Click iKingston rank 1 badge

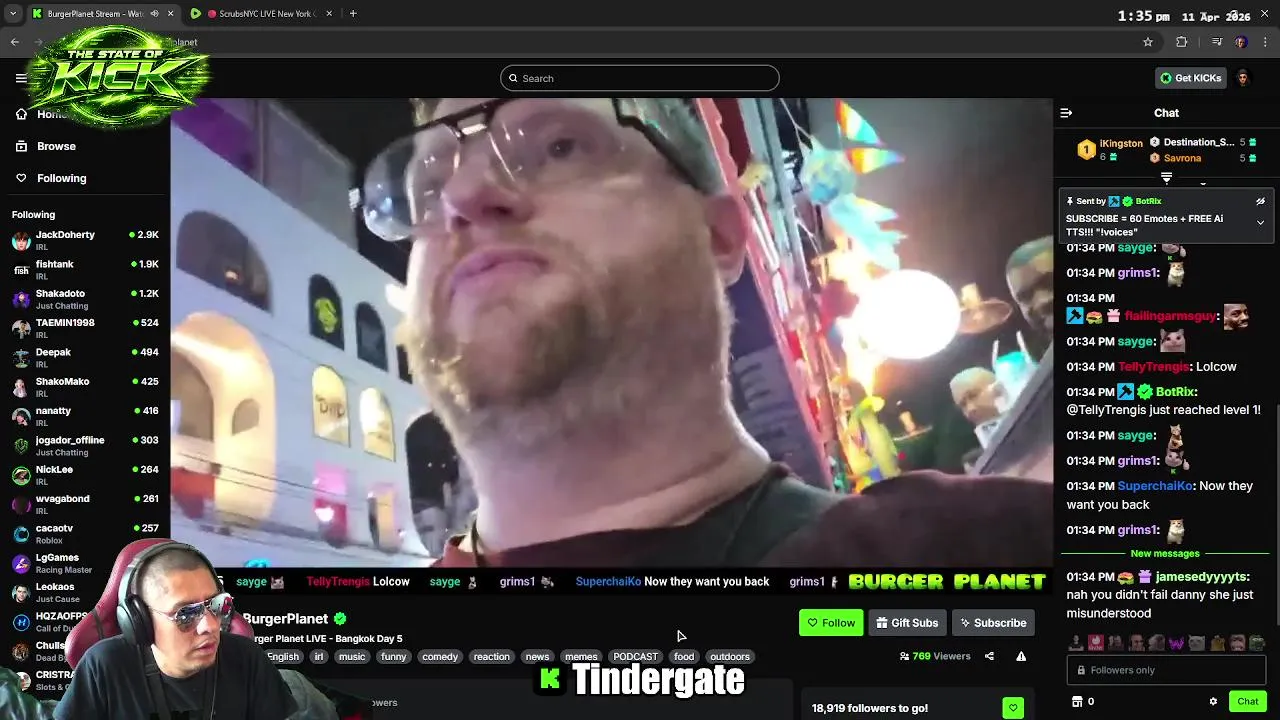[1086, 150]
